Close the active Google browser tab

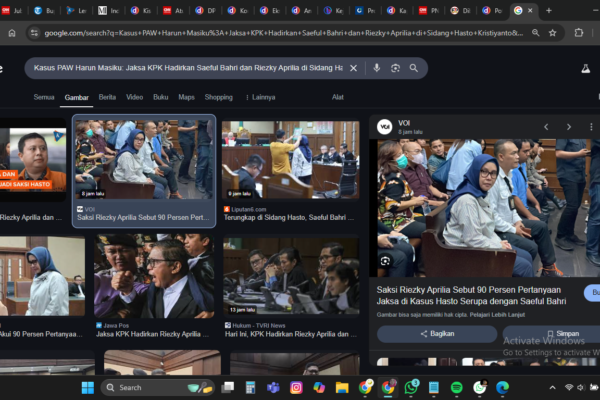tap(530, 11)
